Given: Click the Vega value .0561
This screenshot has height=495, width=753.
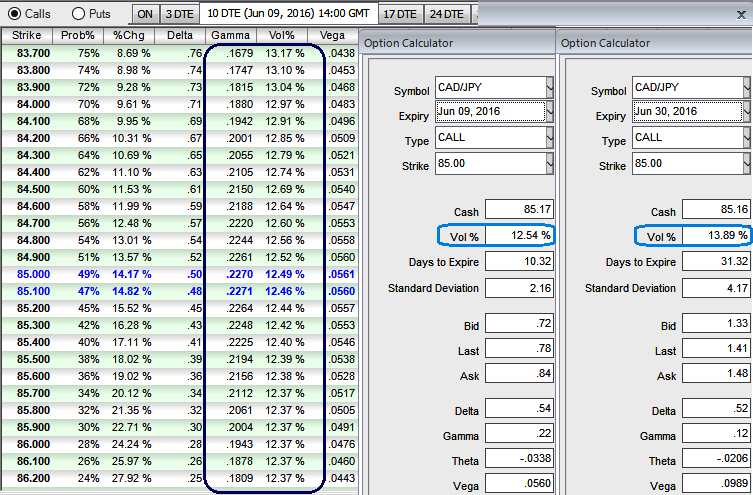Looking at the screenshot, I should click(342, 274).
